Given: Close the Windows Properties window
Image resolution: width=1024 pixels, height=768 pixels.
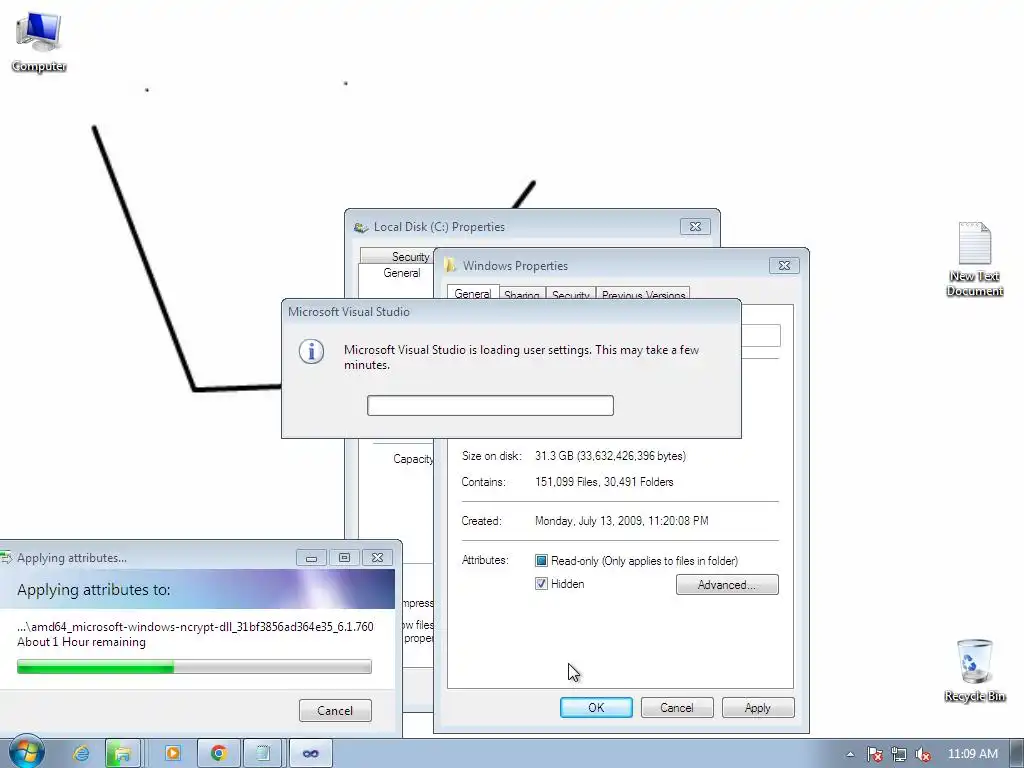Looking at the screenshot, I should pyautogui.click(x=784, y=265).
